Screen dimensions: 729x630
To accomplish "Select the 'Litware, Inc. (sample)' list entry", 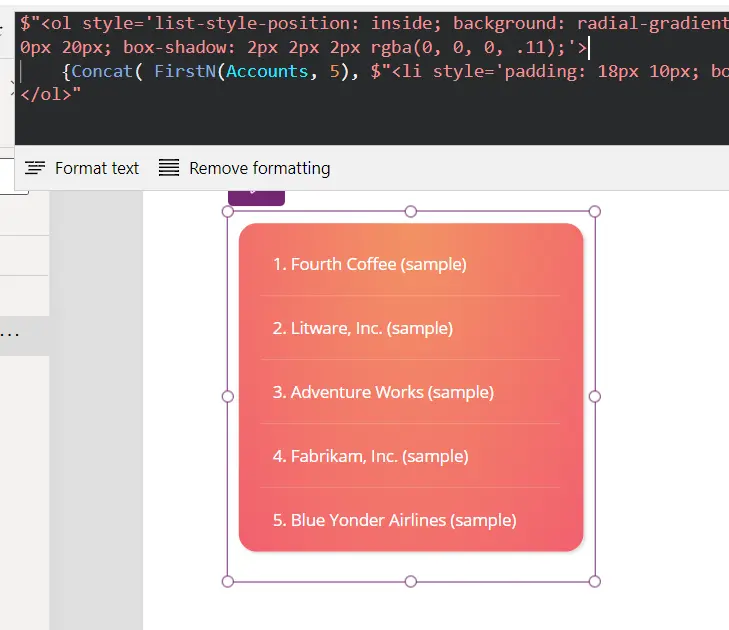I will (x=363, y=328).
